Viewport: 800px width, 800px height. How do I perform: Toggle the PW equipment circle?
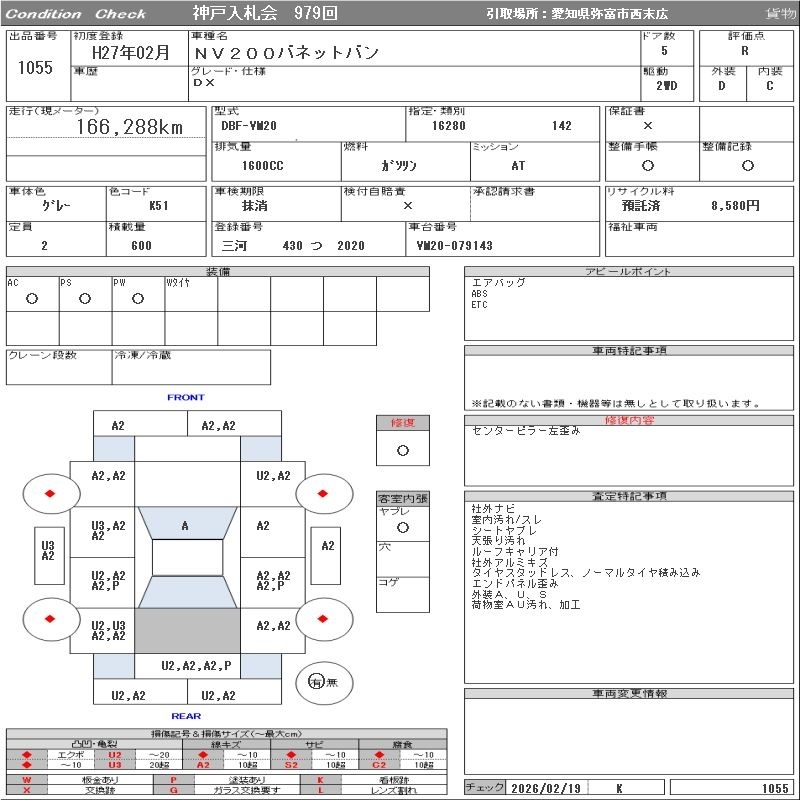tap(137, 298)
